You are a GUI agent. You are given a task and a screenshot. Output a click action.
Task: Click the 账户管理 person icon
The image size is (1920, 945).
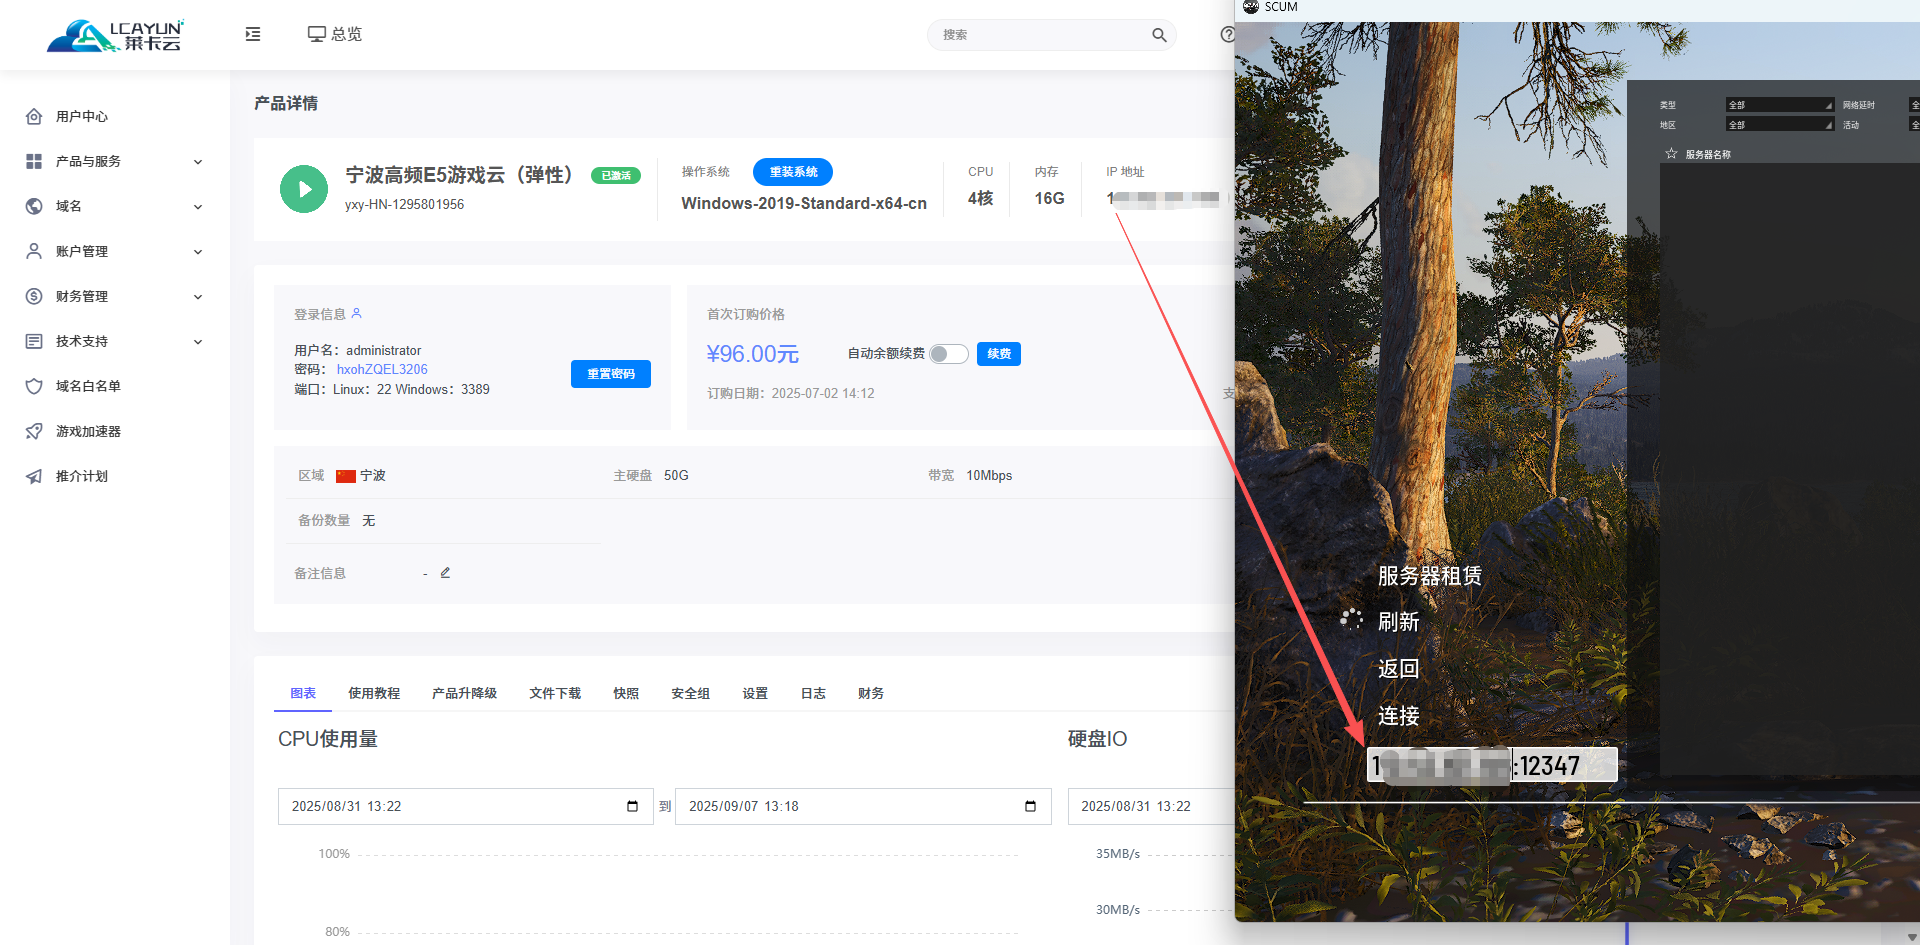34,251
